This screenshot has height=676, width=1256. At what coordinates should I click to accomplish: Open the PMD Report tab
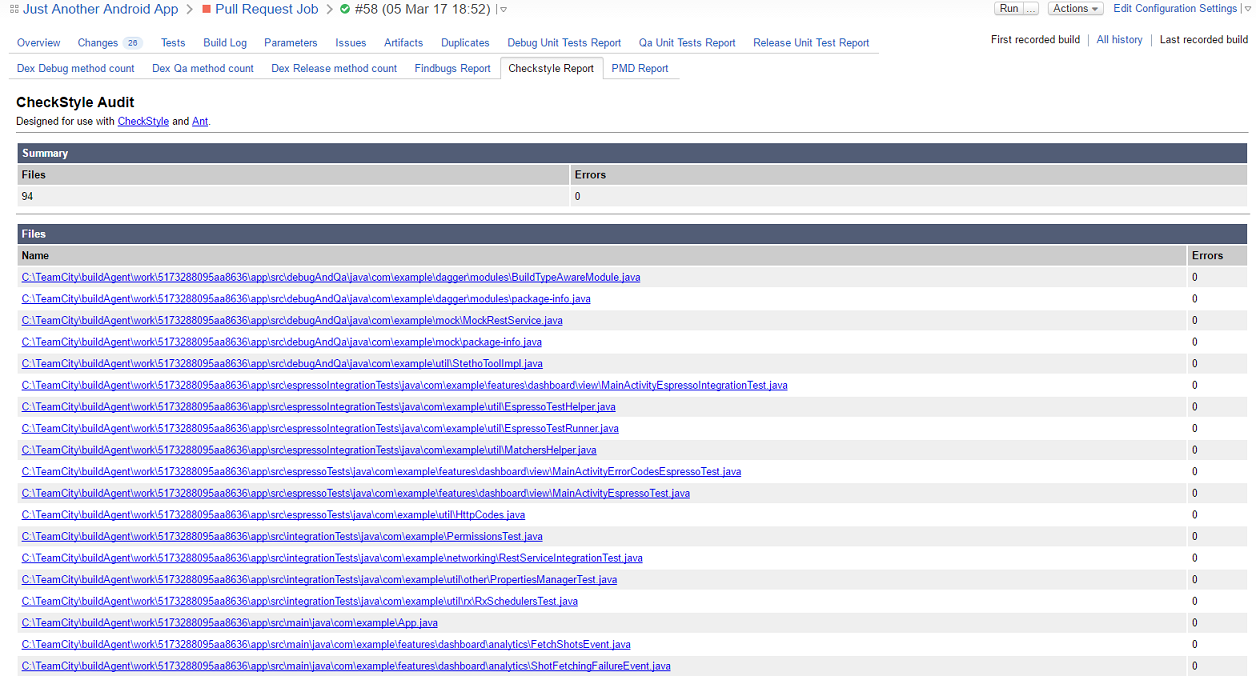(640, 69)
